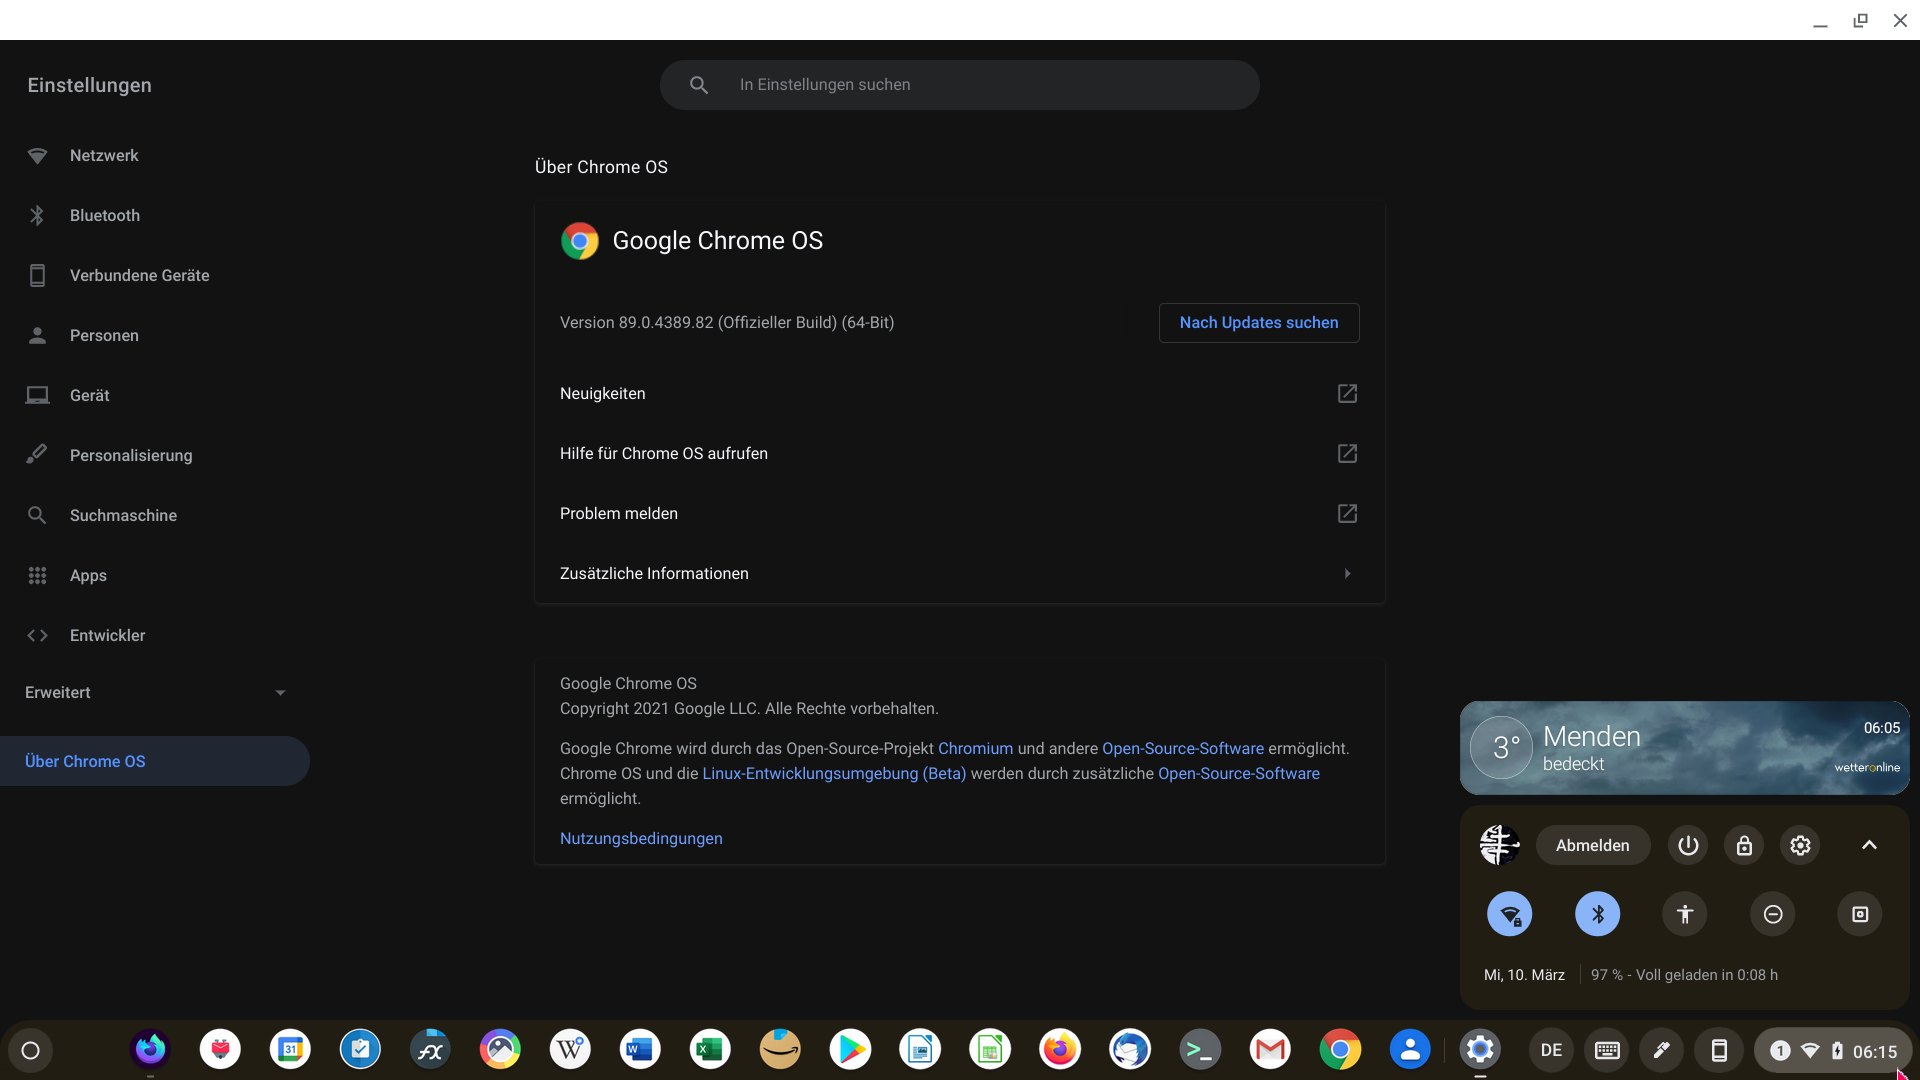Go to Personen section

155,336
